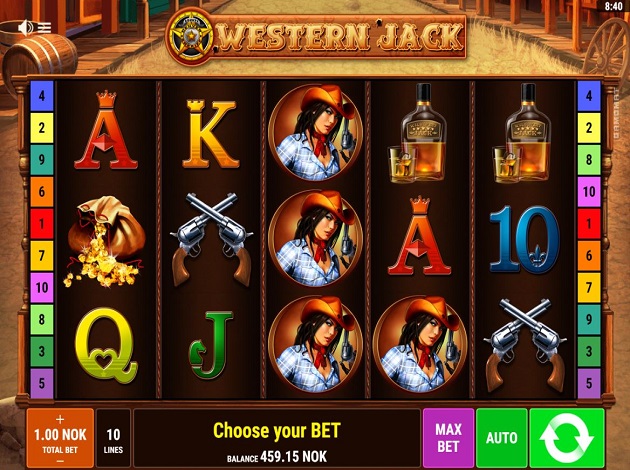Click the balance 459.15 NOK display
630x470 pixels.
point(277,457)
